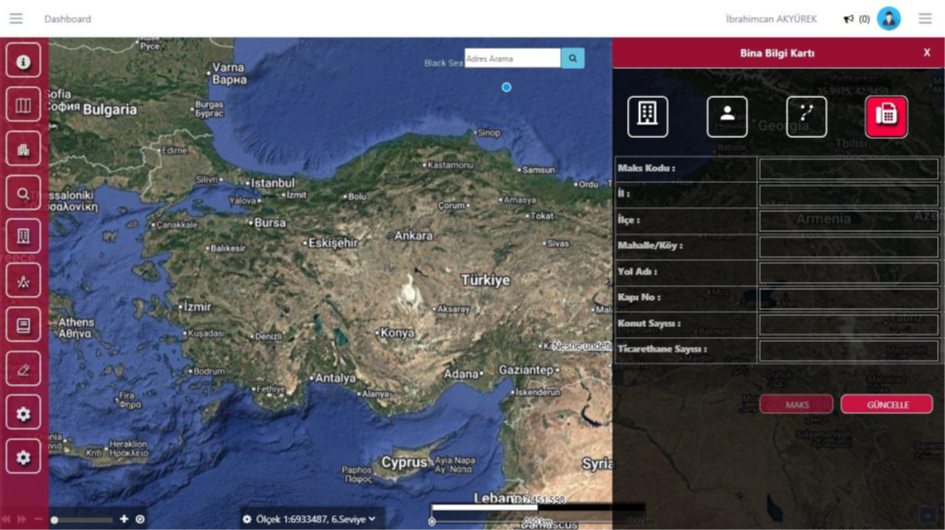The width and height of the screenshot is (945, 530).
Task: Open the user avatar profile menu
Action: [x=888, y=19]
